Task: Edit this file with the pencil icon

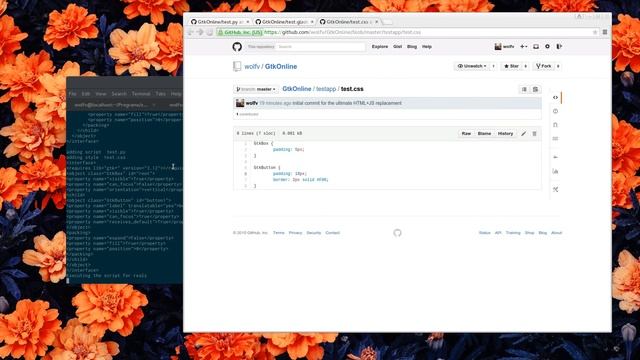Action: (524, 133)
